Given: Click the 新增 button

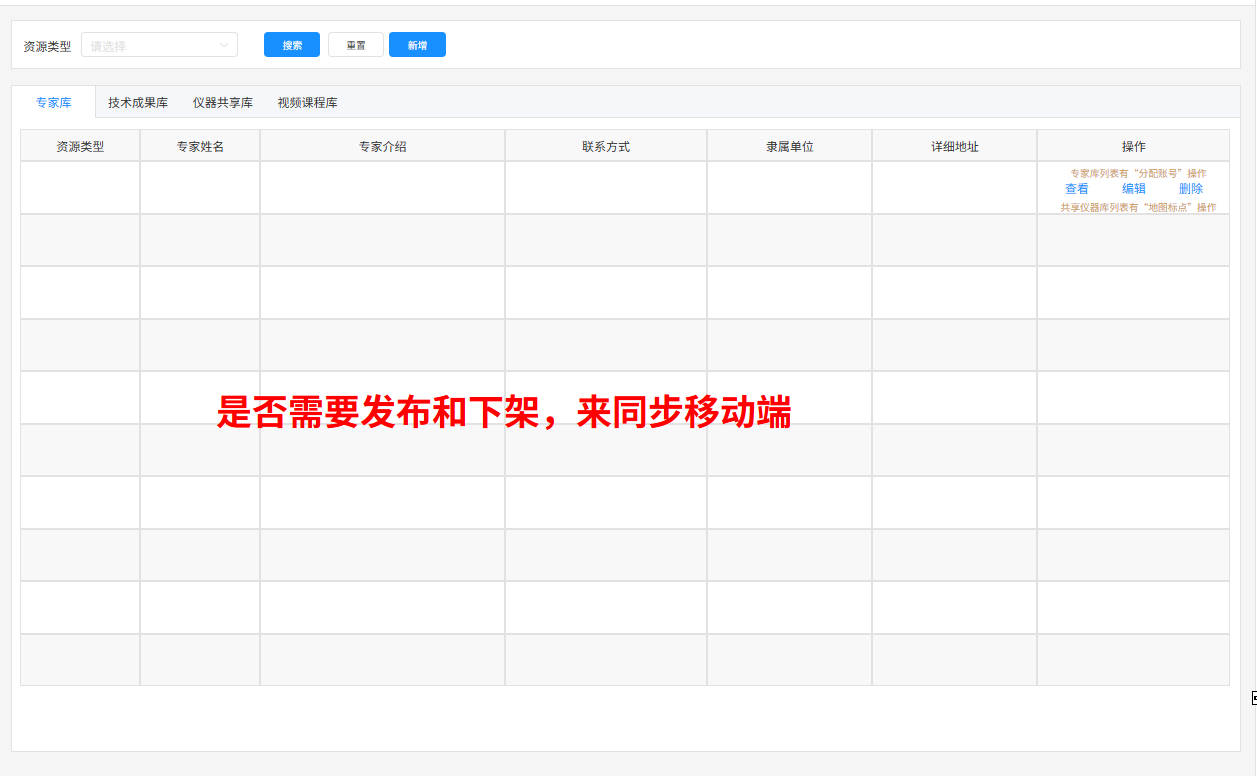Looking at the screenshot, I should point(417,45).
